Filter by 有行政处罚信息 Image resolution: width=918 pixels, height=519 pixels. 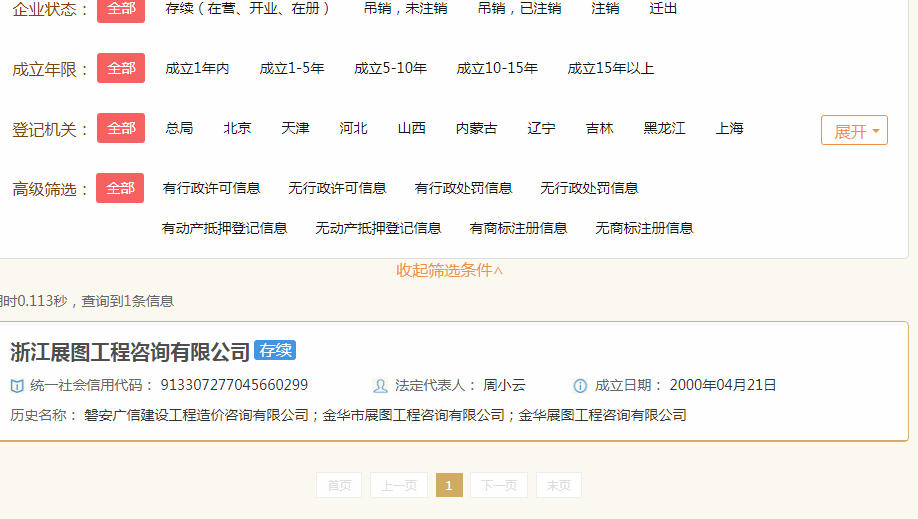coord(463,188)
